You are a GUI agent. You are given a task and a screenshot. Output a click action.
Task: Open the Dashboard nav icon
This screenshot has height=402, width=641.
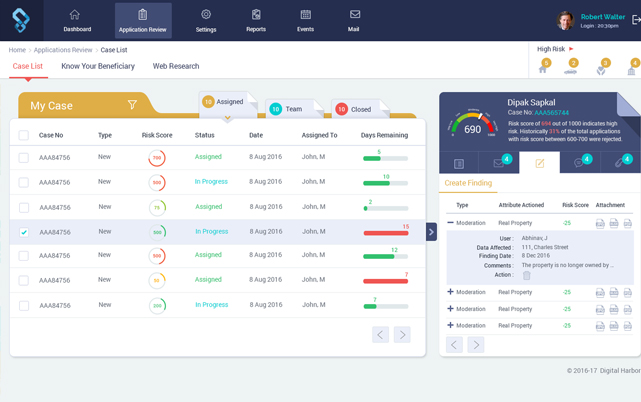75,15
